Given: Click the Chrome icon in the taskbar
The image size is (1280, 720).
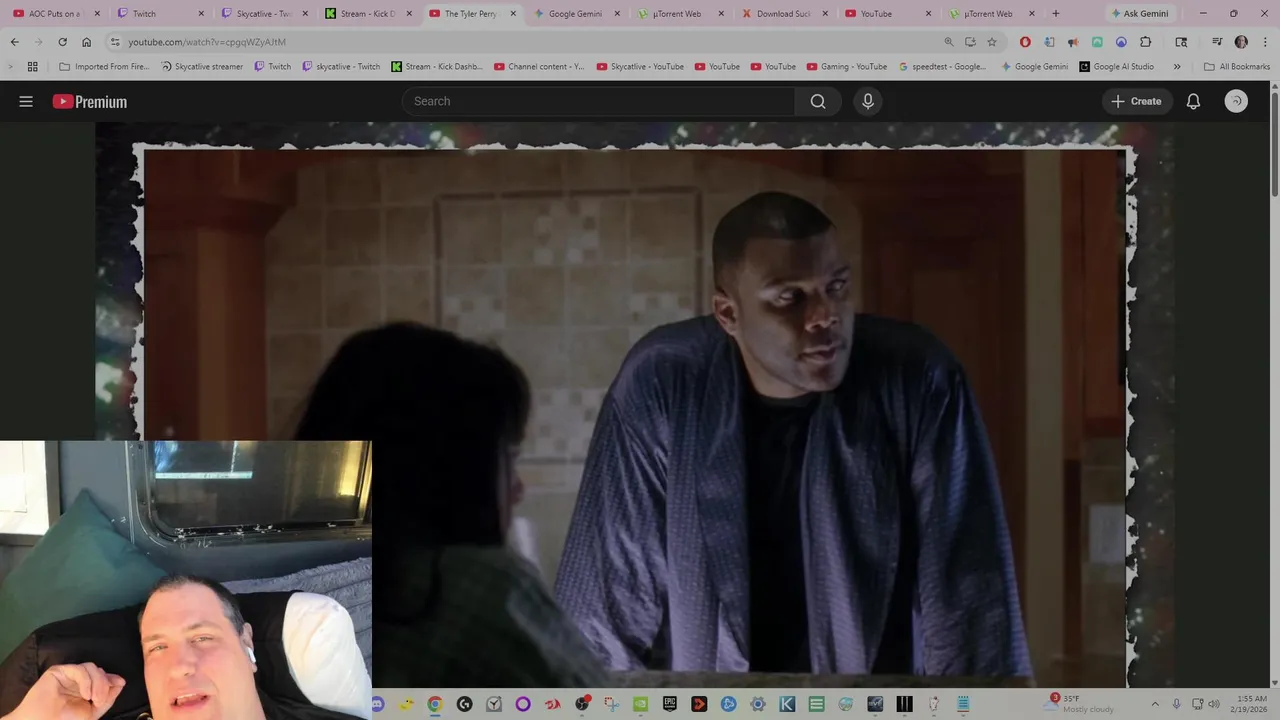Looking at the screenshot, I should click(x=435, y=704).
